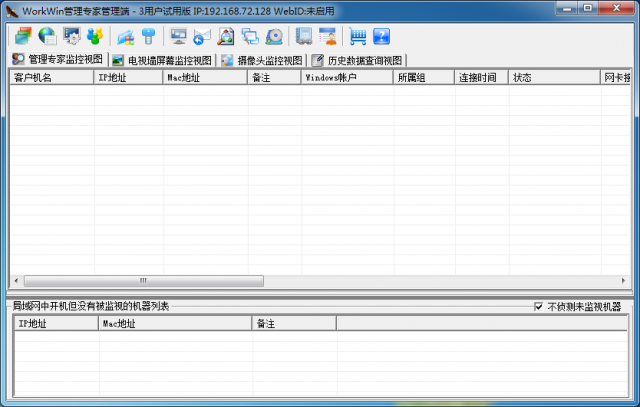The height and width of the screenshot is (407, 640).
Task: Click horizontal scrollbar left arrow
Action: pos(16,281)
